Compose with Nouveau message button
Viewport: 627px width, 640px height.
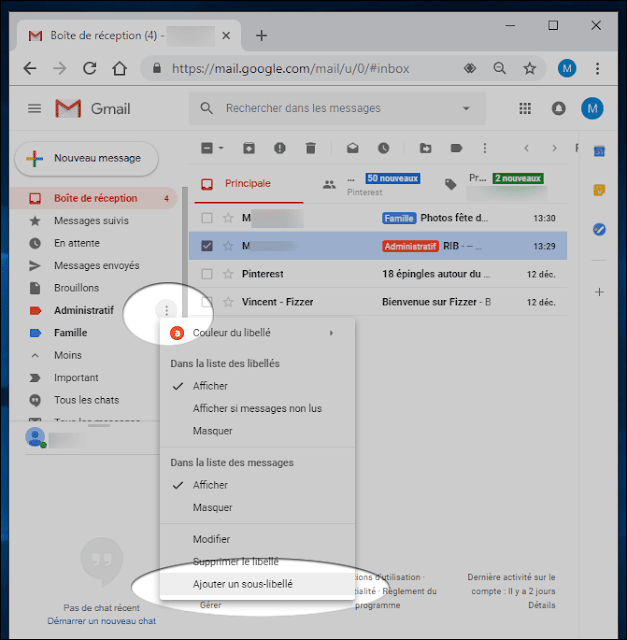[86, 158]
